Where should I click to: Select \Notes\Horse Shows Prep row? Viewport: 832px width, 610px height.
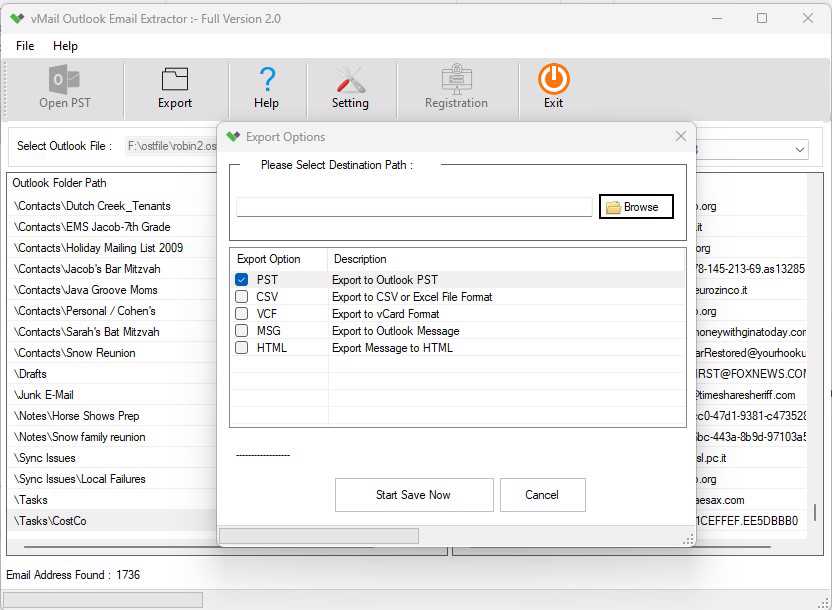tap(112, 416)
